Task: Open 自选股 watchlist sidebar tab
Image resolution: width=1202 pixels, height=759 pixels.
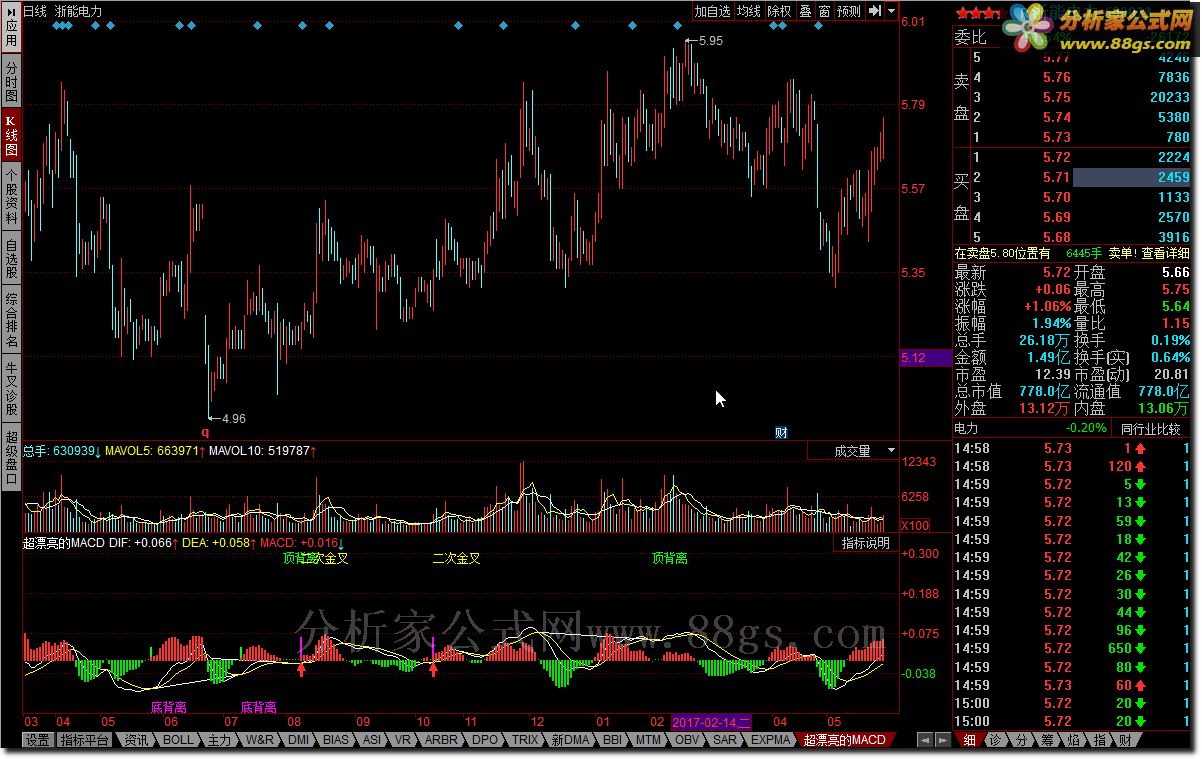Action: click(x=11, y=258)
